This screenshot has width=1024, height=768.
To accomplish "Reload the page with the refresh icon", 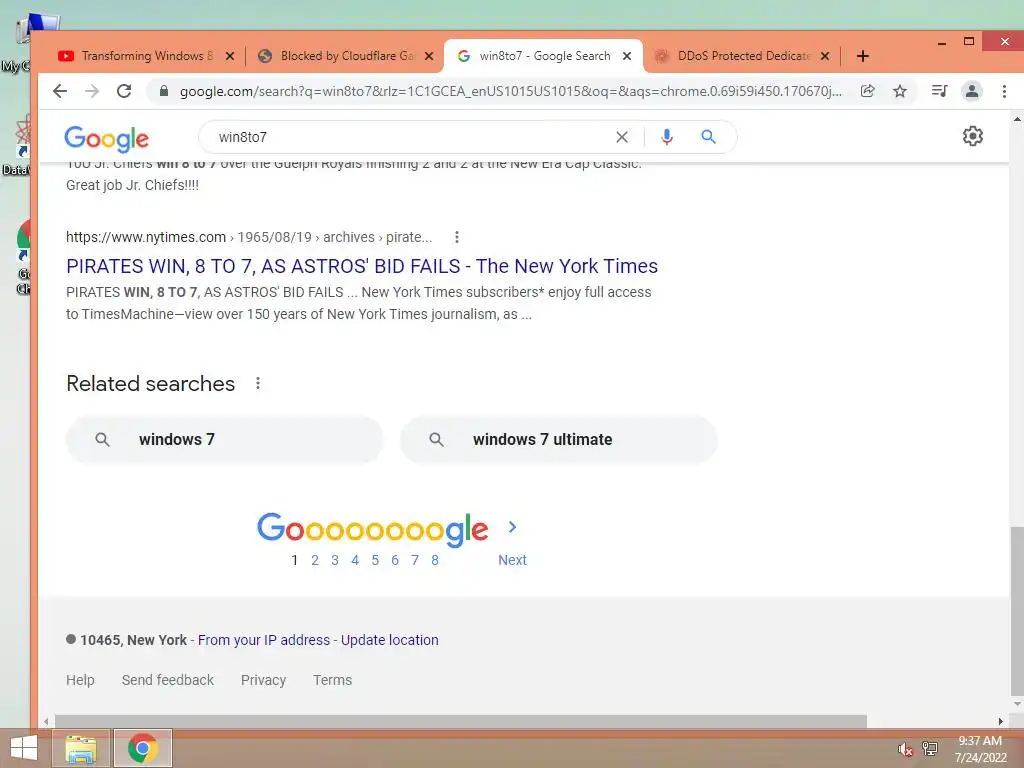I will click(x=124, y=91).
